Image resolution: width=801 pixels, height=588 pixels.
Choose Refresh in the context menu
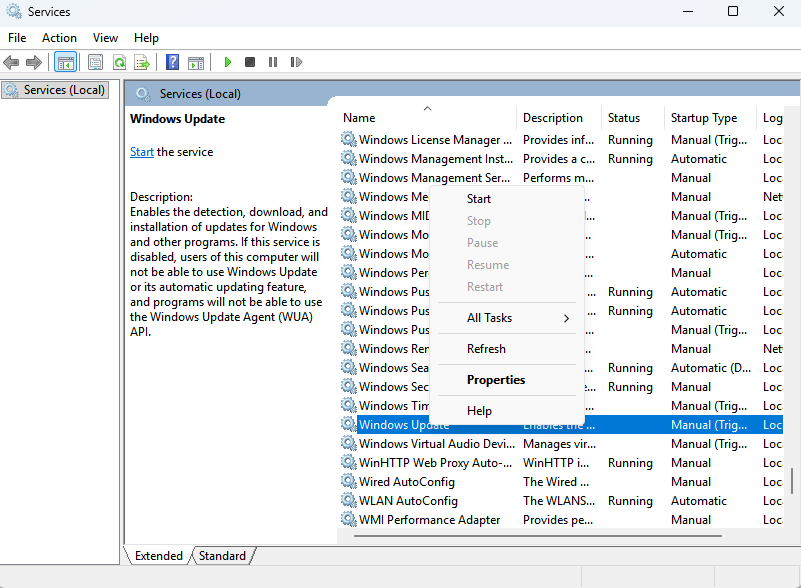tap(486, 349)
